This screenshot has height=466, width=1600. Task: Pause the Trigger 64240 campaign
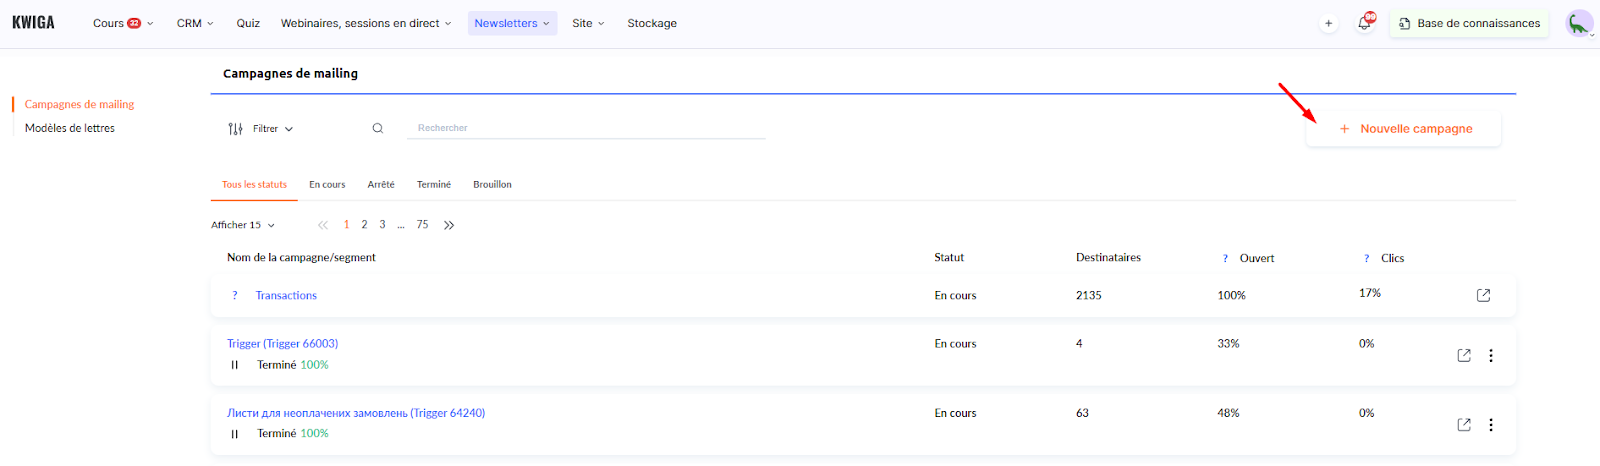235,434
